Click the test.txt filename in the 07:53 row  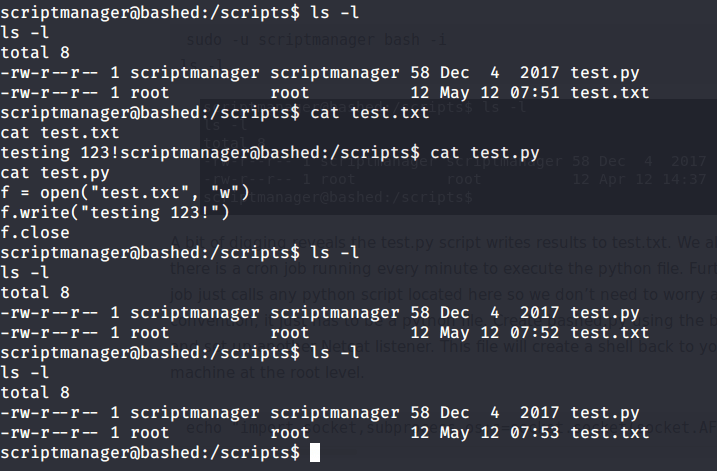click(x=615, y=432)
